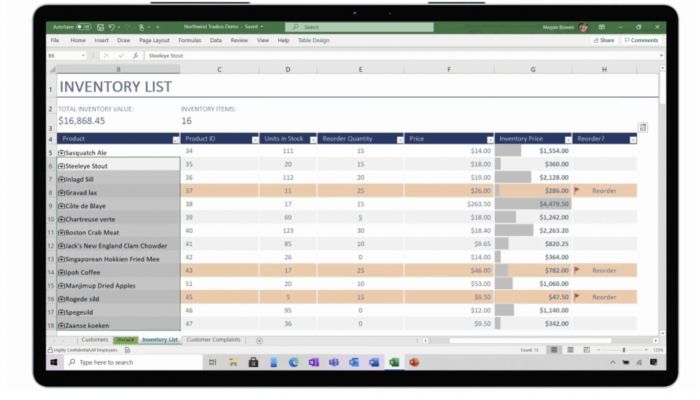Open the Inventory Price filter dropdown
The width and height of the screenshot is (700, 400).
click(568, 140)
